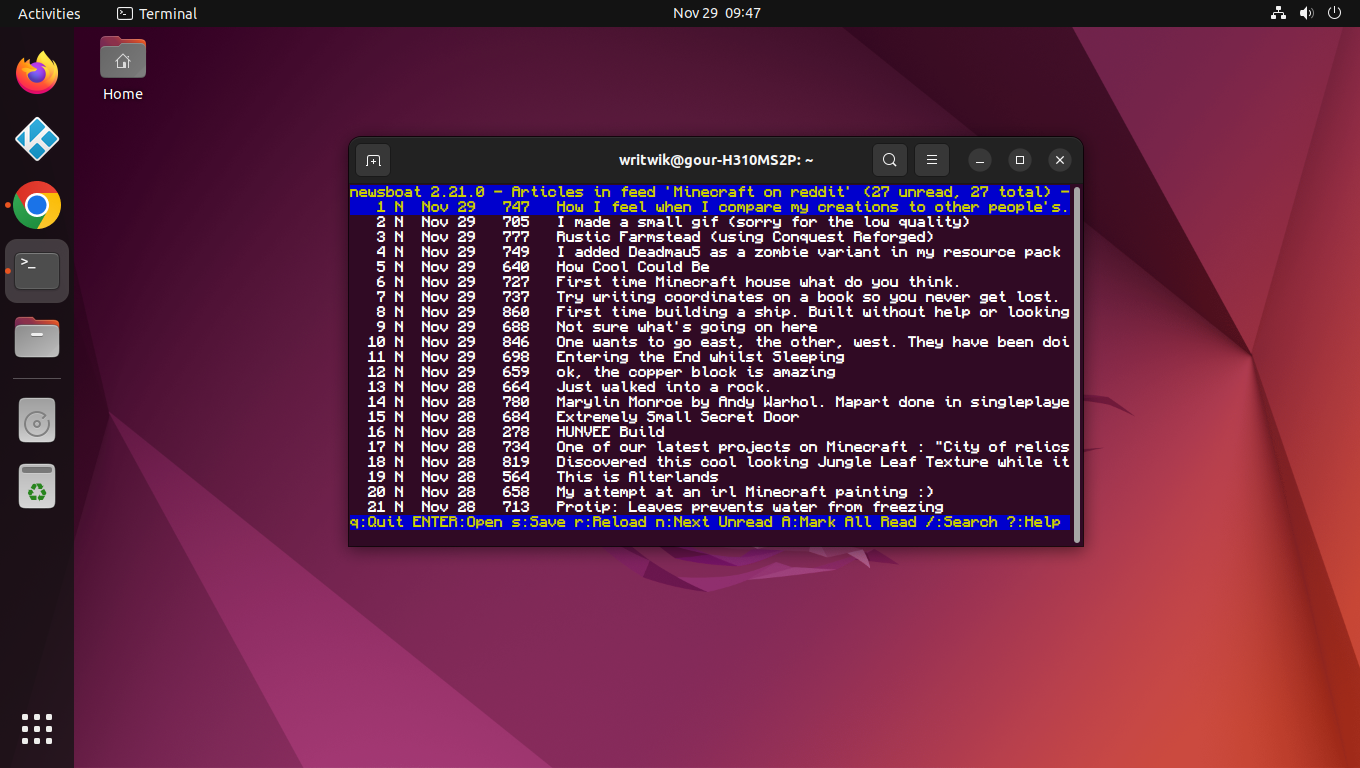Viewport: 1360px width, 768px height.
Task: Open the Trash icon in the dock
Action: point(36,486)
